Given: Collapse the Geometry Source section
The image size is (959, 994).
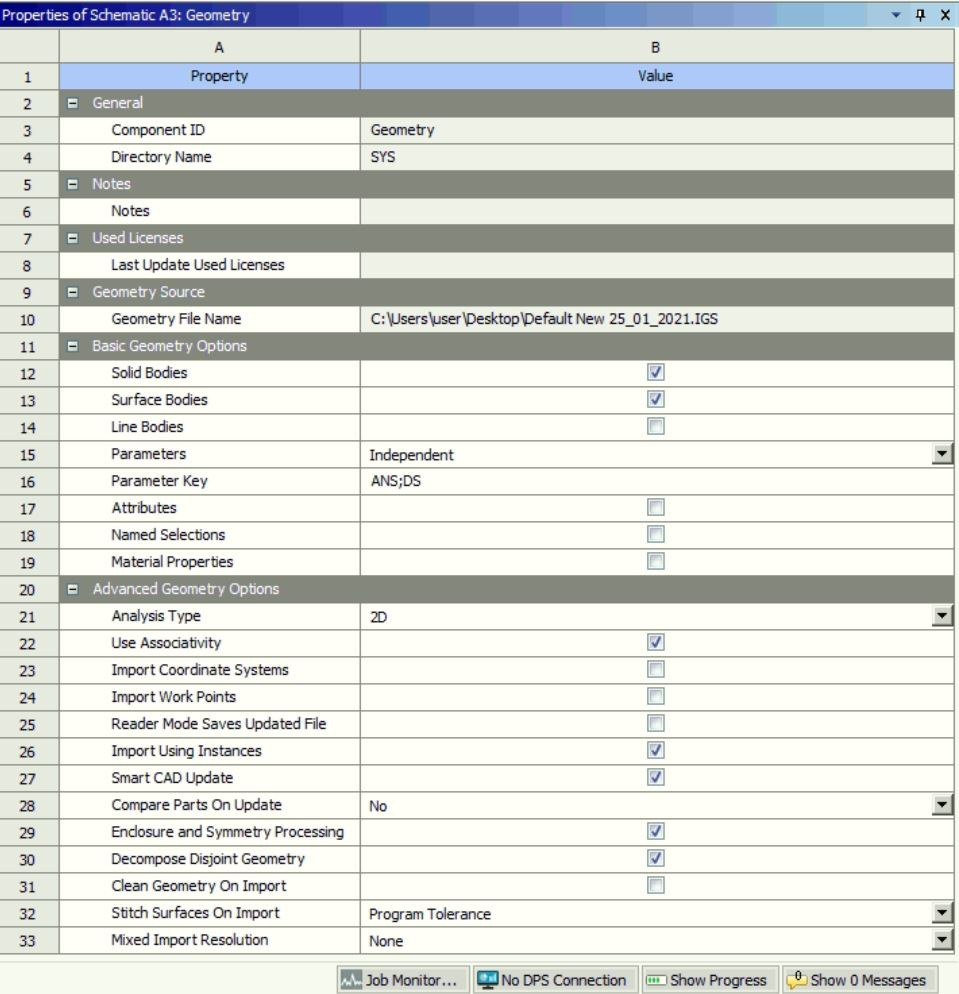Looking at the screenshot, I should [x=73, y=292].
